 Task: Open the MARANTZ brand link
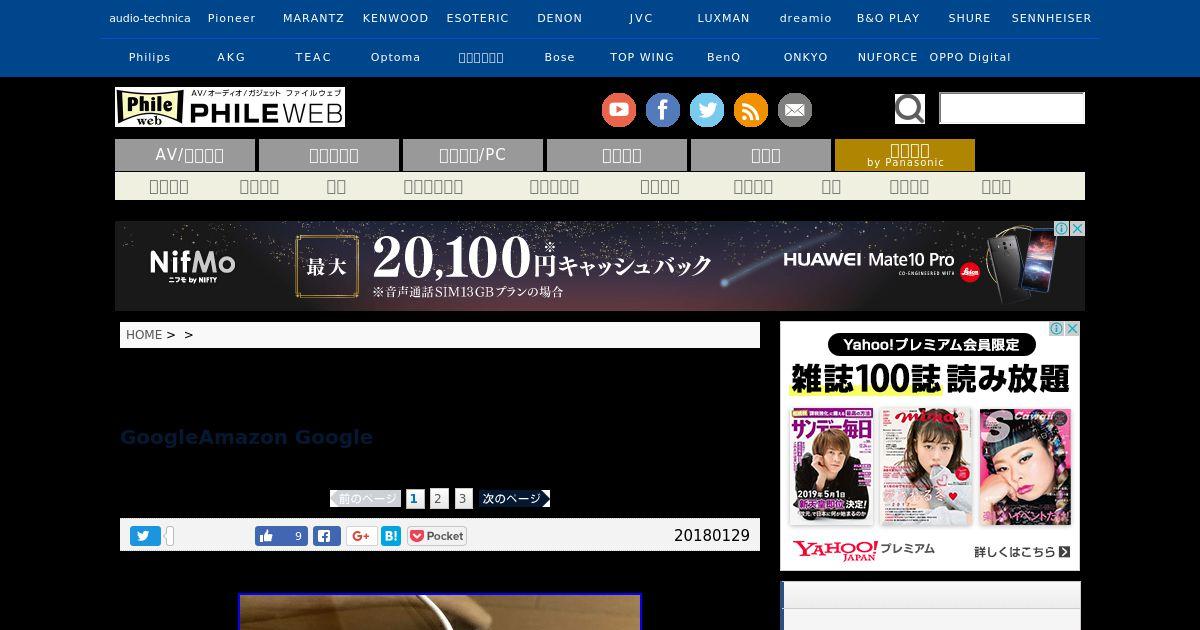314,18
